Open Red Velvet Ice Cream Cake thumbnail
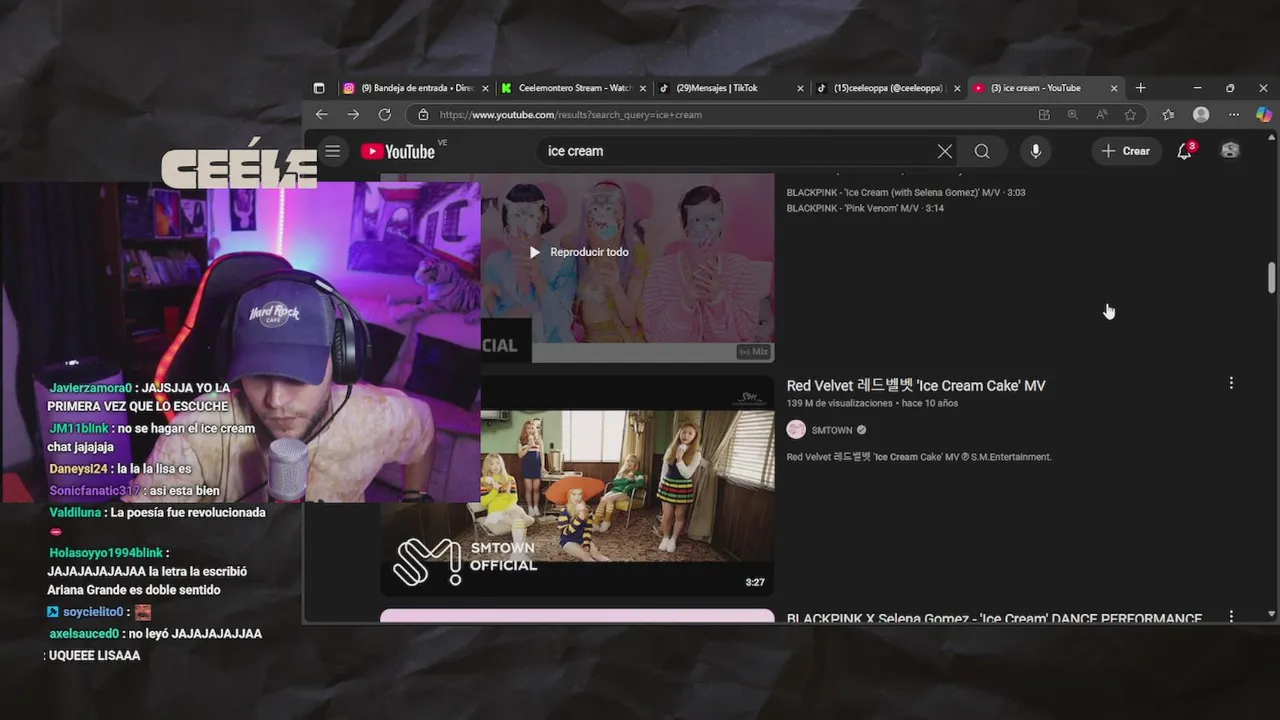The width and height of the screenshot is (1280, 720). point(577,486)
